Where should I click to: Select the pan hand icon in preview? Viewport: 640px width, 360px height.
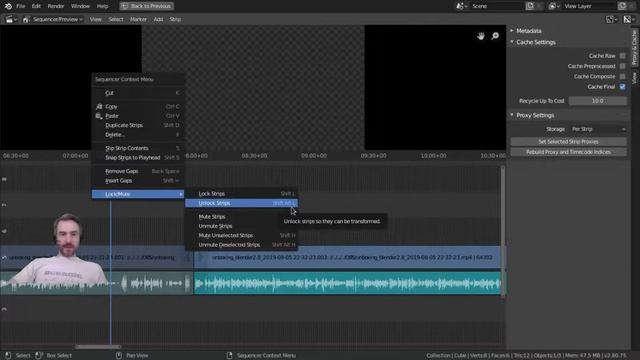pos(481,36)
